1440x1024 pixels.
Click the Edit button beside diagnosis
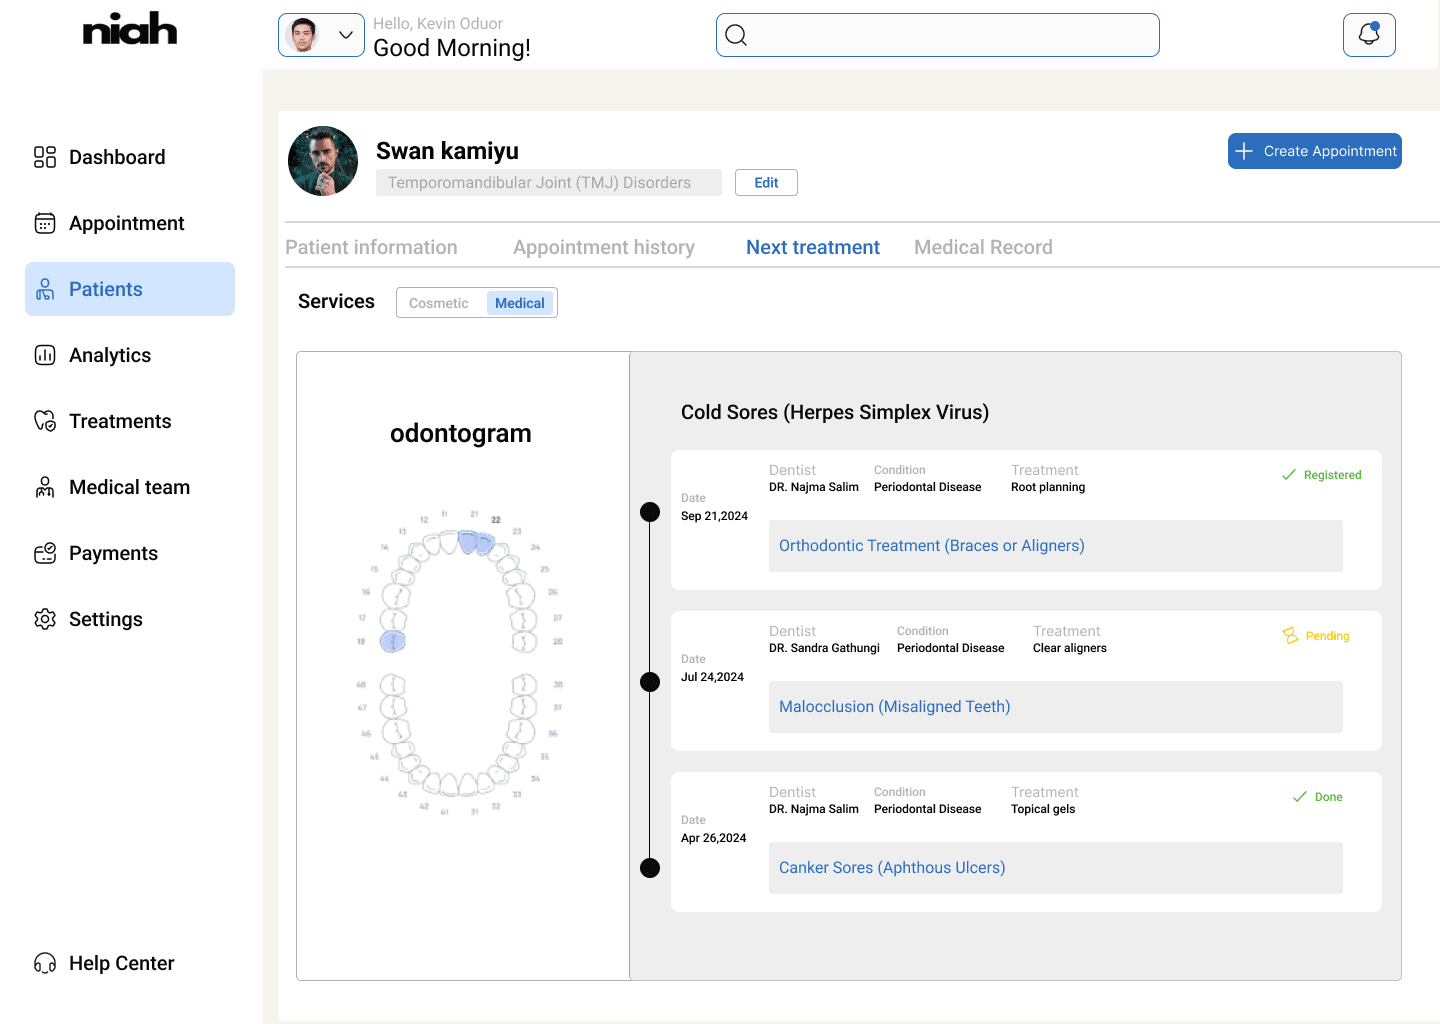tap(766, 183)
